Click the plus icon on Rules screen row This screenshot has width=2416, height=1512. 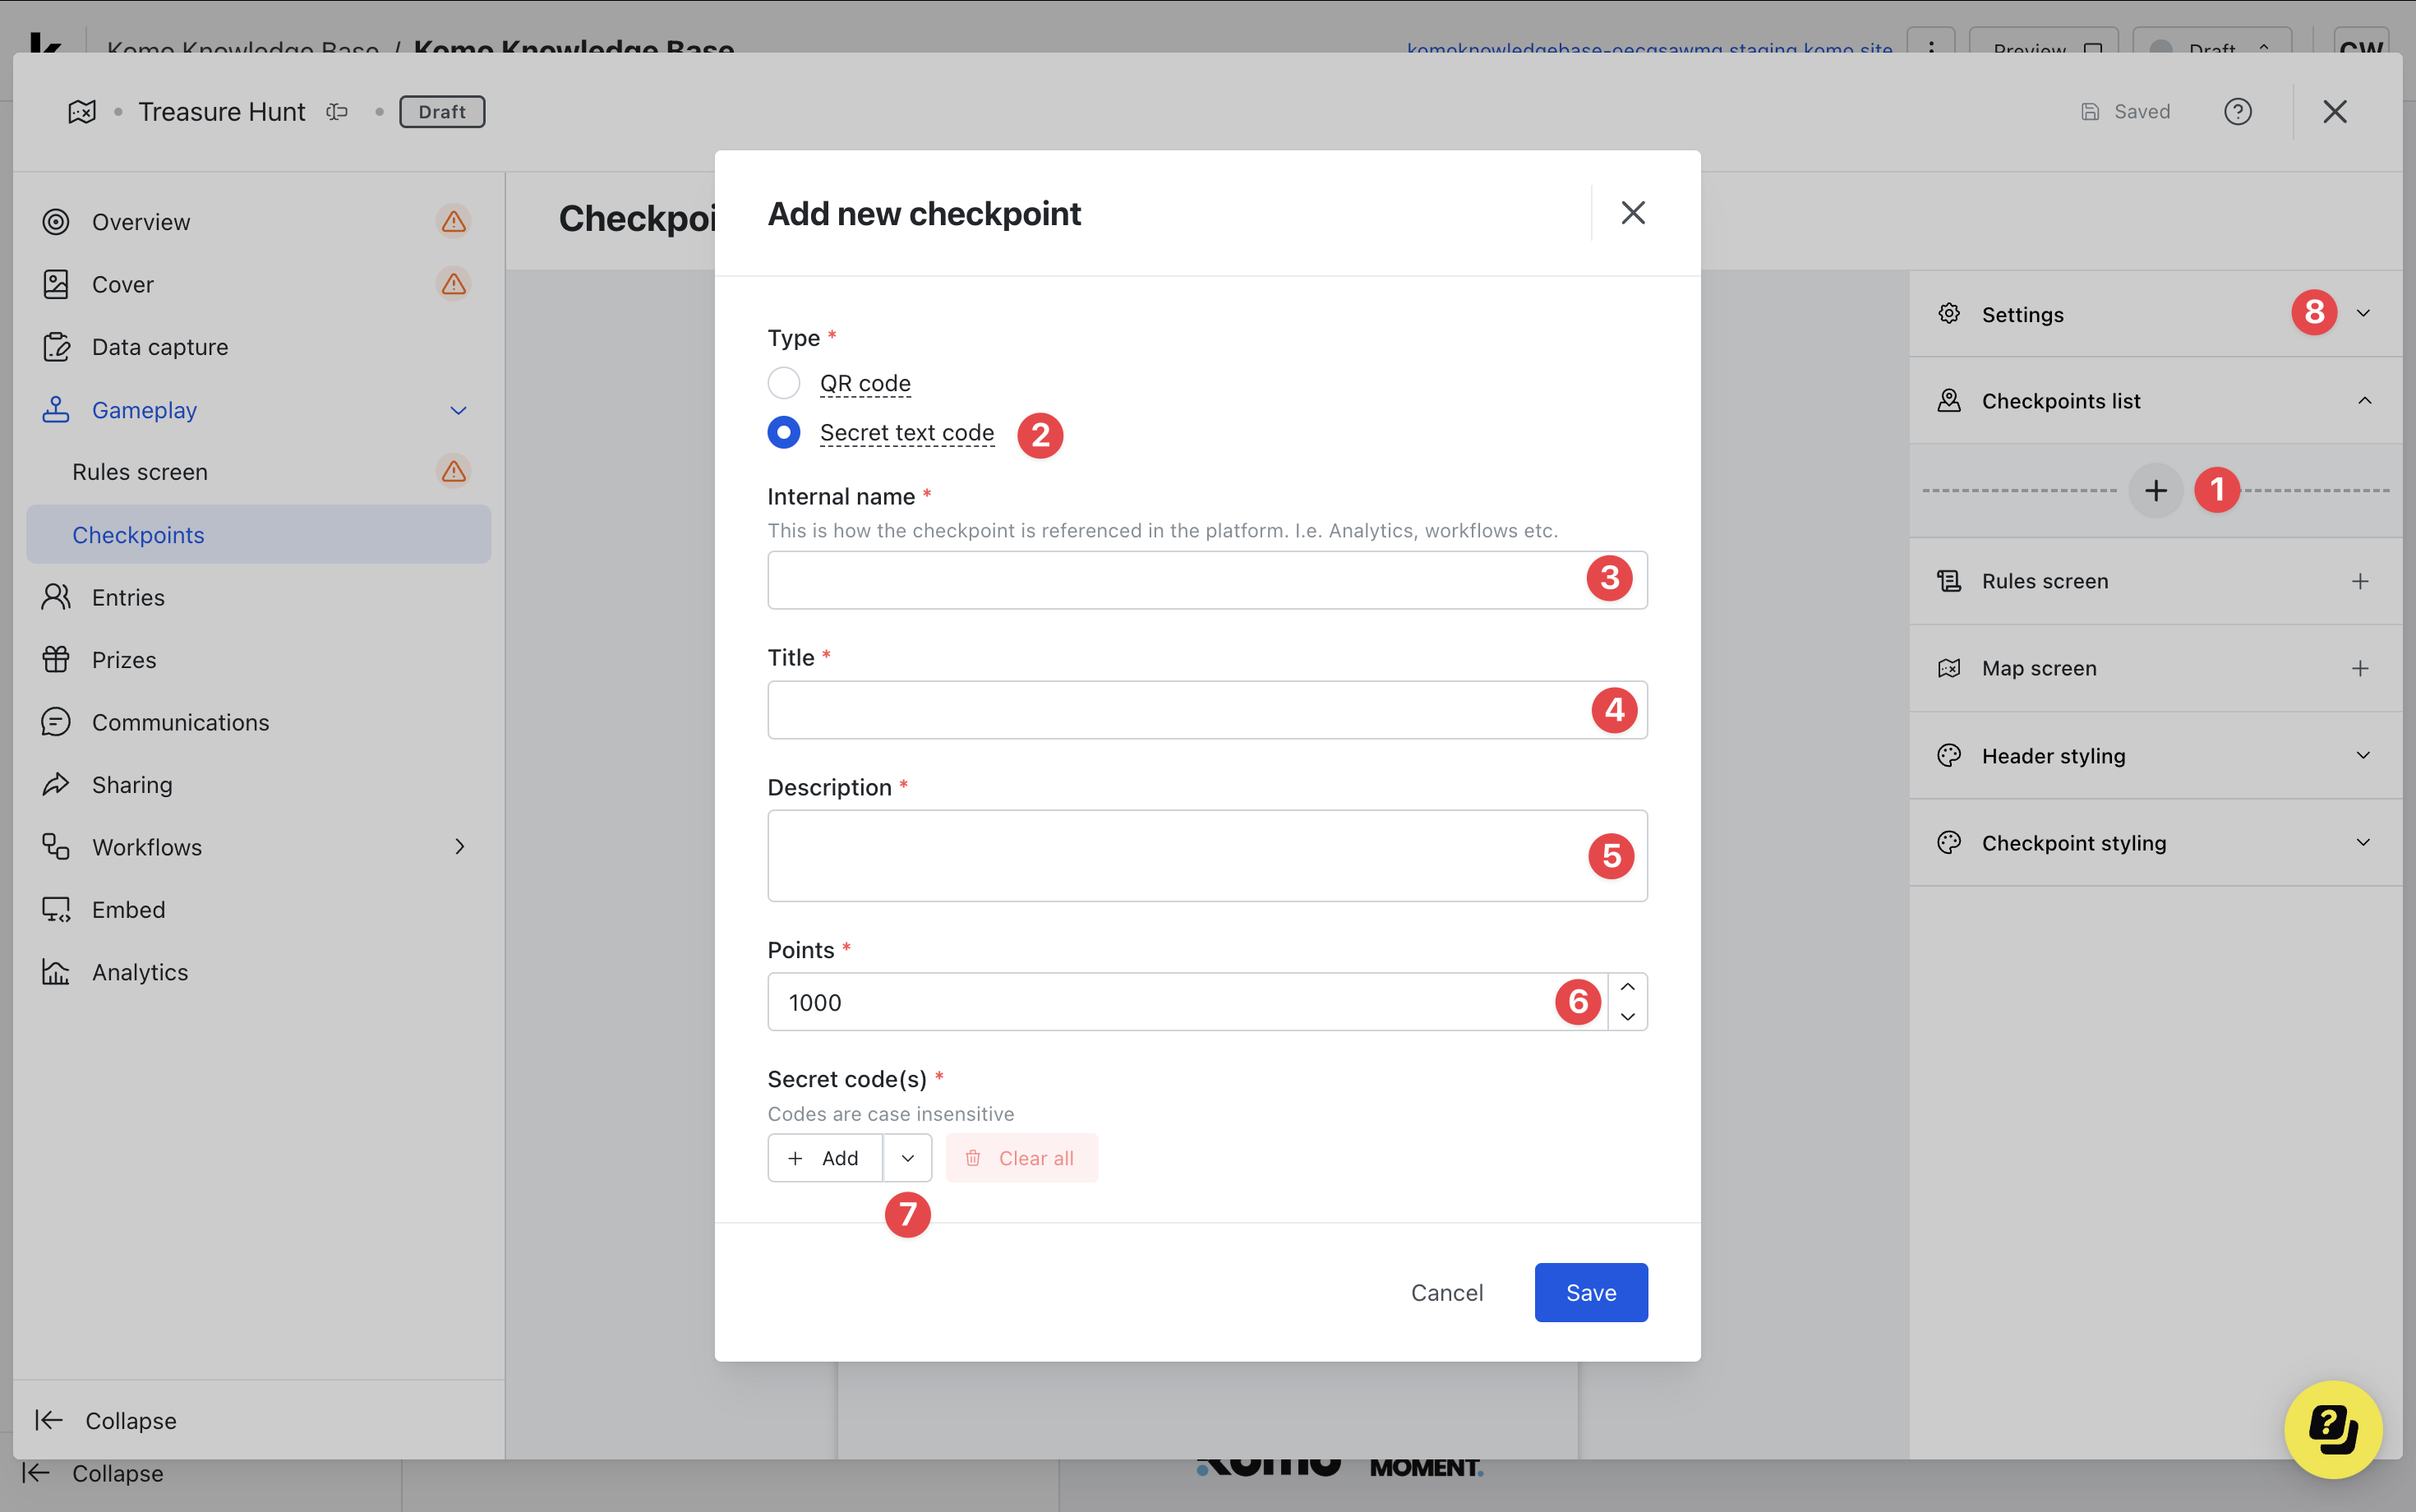[2360, 581]
